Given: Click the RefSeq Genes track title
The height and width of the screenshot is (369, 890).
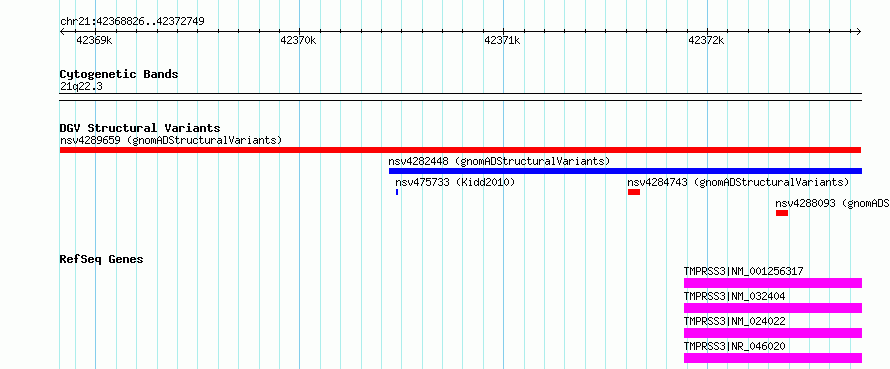Looking at the screenshot, I should [102, 259].
